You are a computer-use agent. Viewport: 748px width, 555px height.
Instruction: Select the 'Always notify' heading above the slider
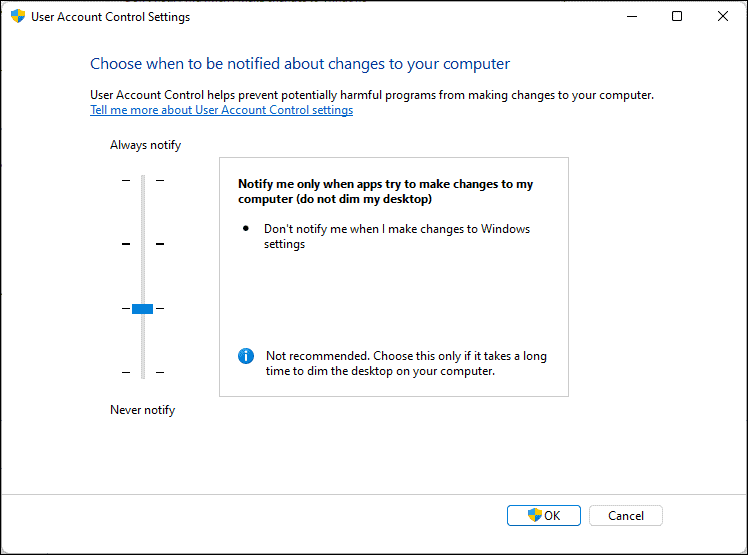coord(145,145)
